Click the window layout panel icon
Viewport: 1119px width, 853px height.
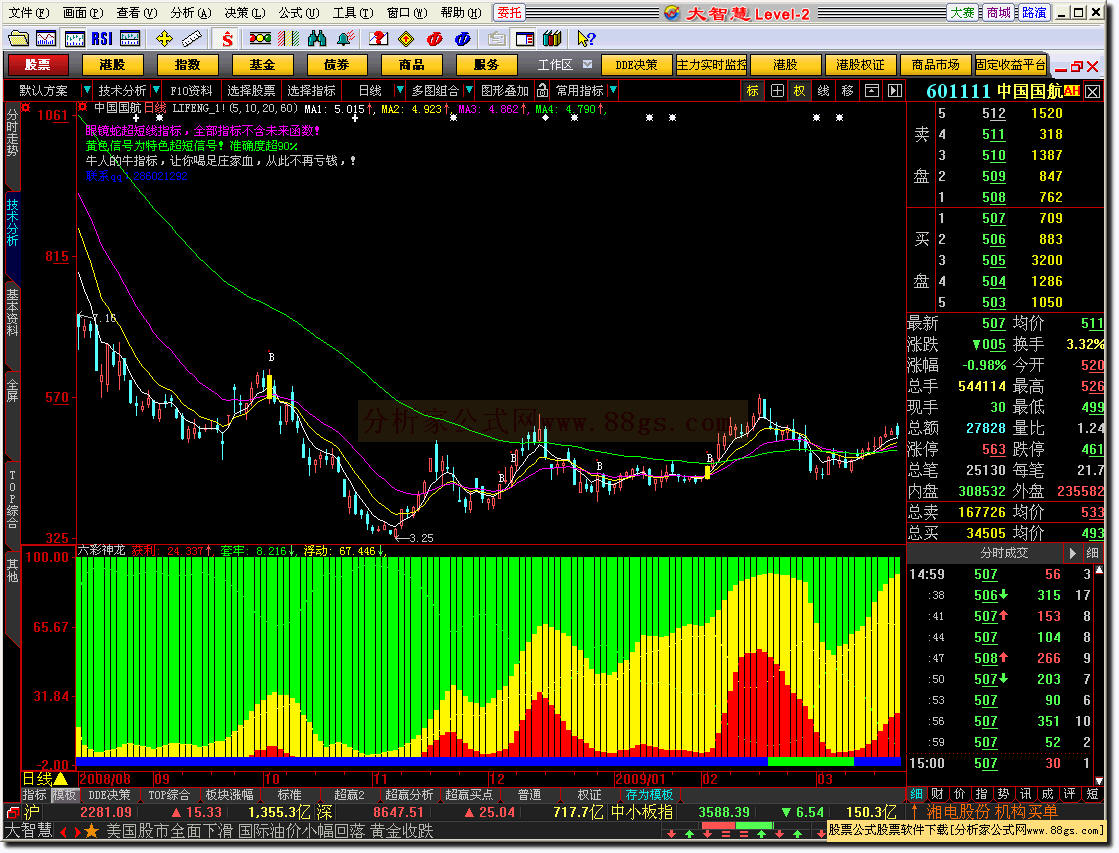[525, 39]
